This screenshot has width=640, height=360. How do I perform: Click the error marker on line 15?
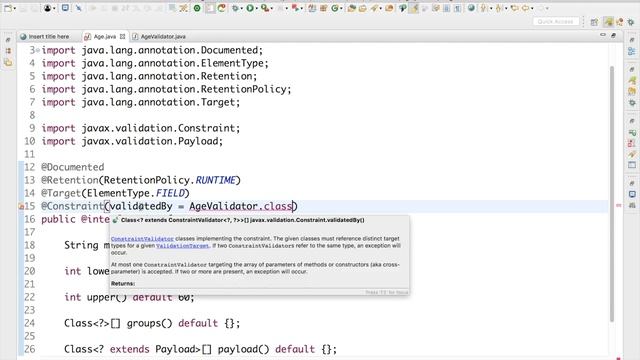[x=21, y=207]
